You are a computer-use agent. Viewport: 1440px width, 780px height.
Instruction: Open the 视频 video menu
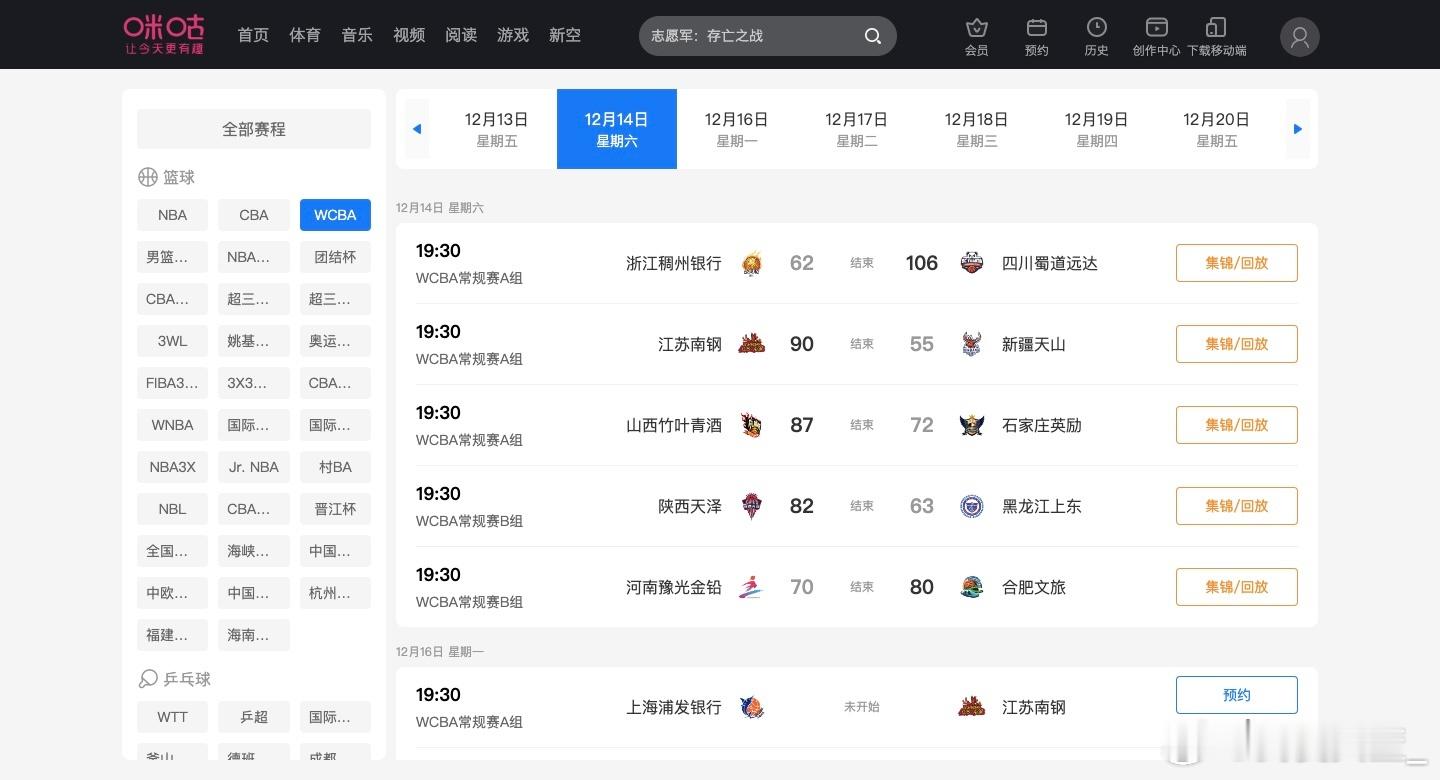(x=409, y=35)
